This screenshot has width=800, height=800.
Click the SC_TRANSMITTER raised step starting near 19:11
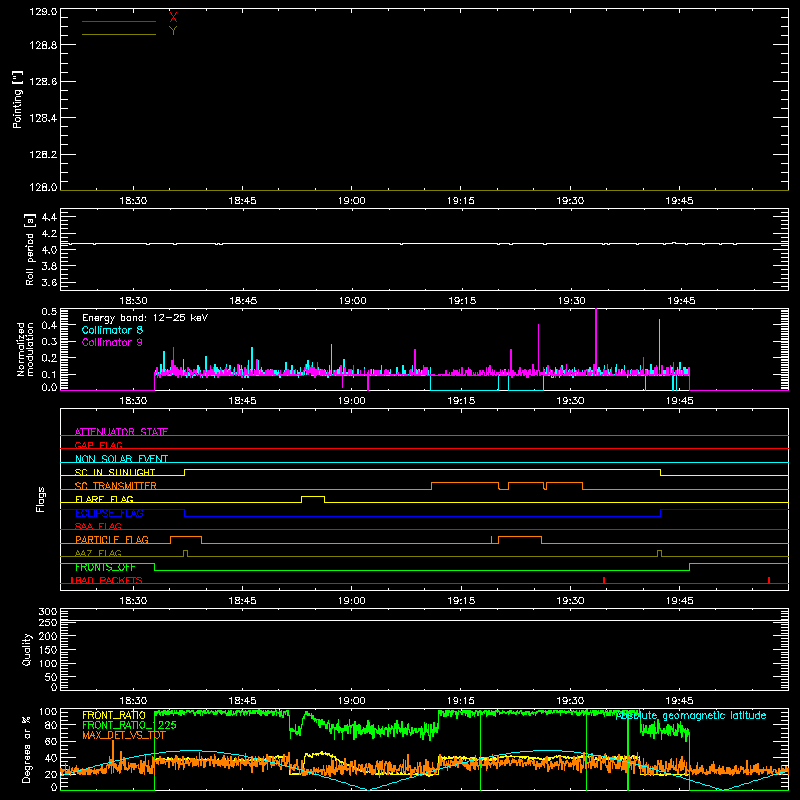click(x=465, y=486)
